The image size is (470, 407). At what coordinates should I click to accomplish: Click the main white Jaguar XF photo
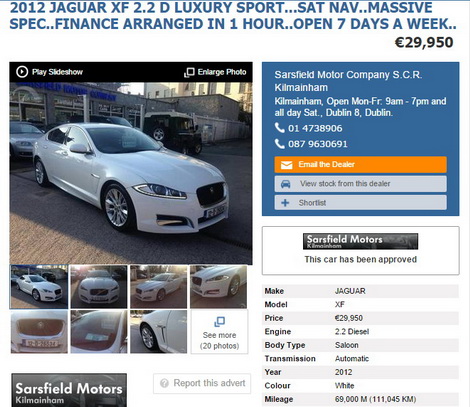pos(131,173)
